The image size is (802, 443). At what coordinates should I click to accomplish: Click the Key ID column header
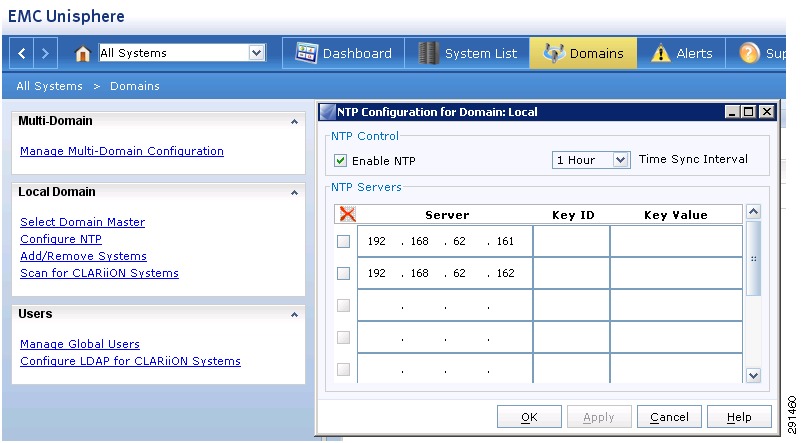point(573,215)
